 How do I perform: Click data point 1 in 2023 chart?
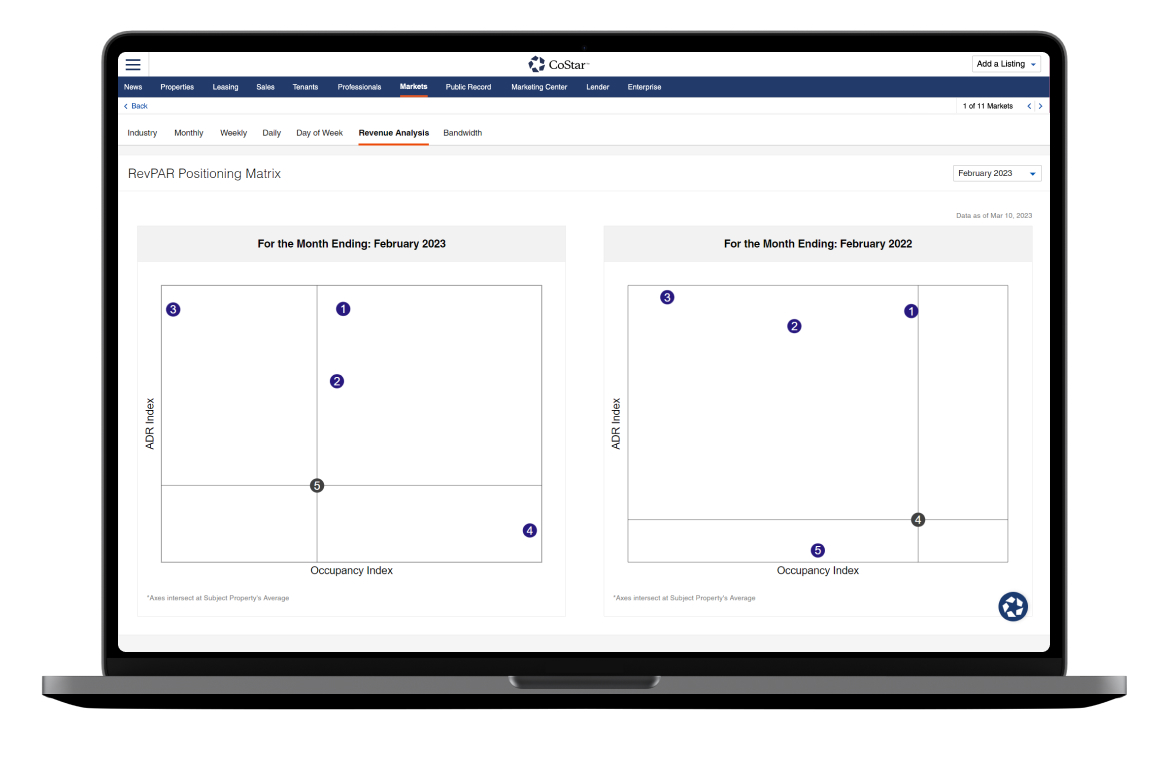point(343,309)
